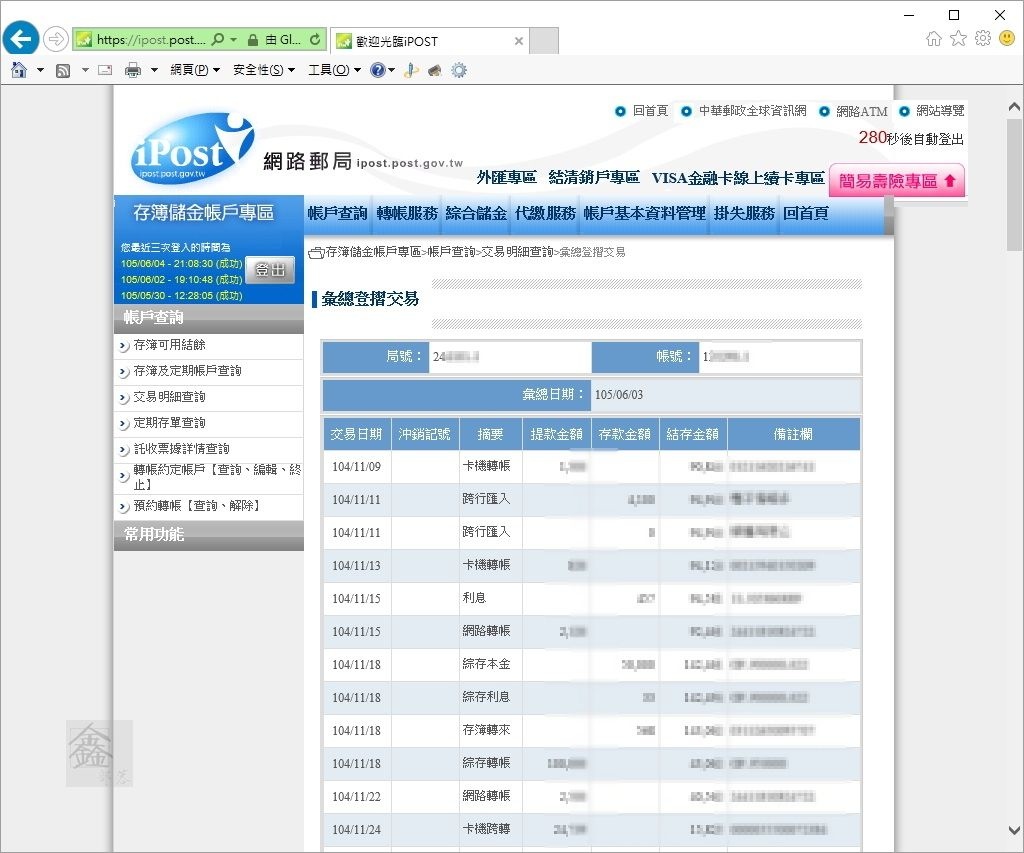Click the browser forward arrow button
1024x853 pixels.
pyautogui.click(x=56, y=39)
